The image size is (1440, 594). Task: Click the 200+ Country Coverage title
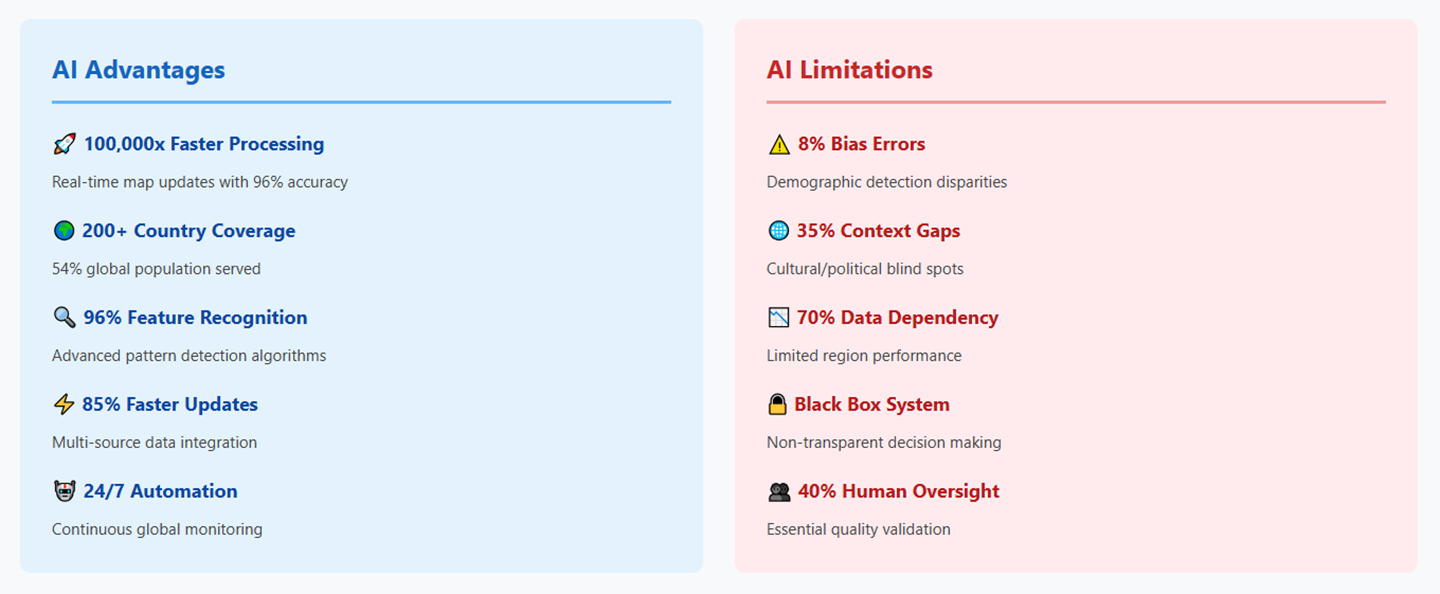pos(189,231)
